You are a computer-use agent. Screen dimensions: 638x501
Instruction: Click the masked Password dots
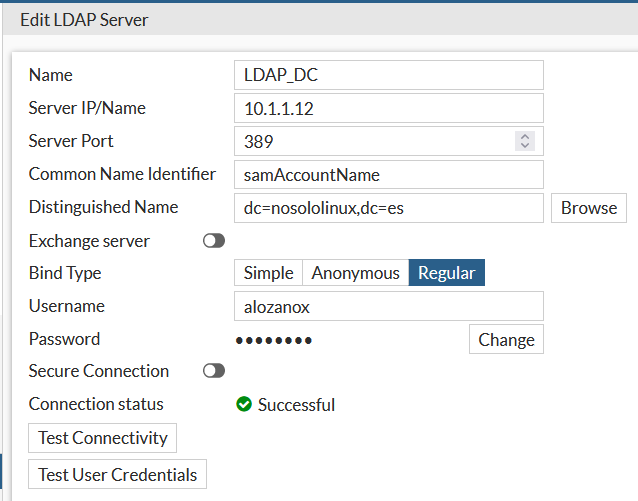[x=274, y=340]
